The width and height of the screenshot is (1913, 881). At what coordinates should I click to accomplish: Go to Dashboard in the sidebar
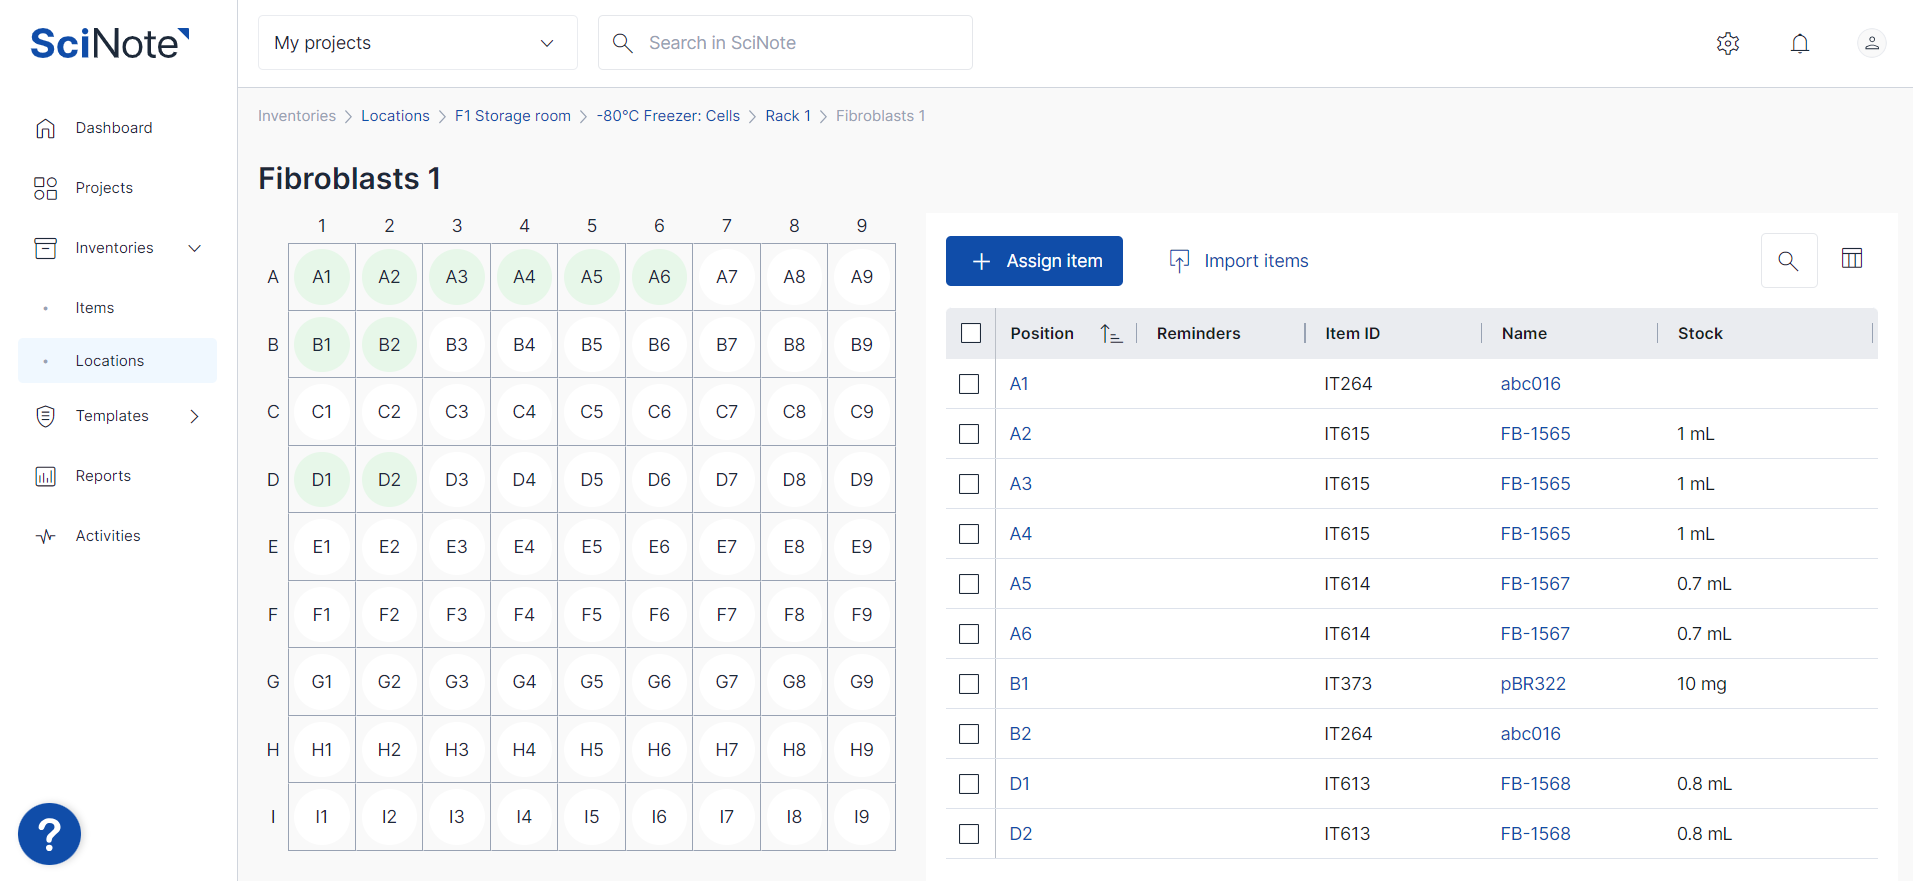(114, 128)
